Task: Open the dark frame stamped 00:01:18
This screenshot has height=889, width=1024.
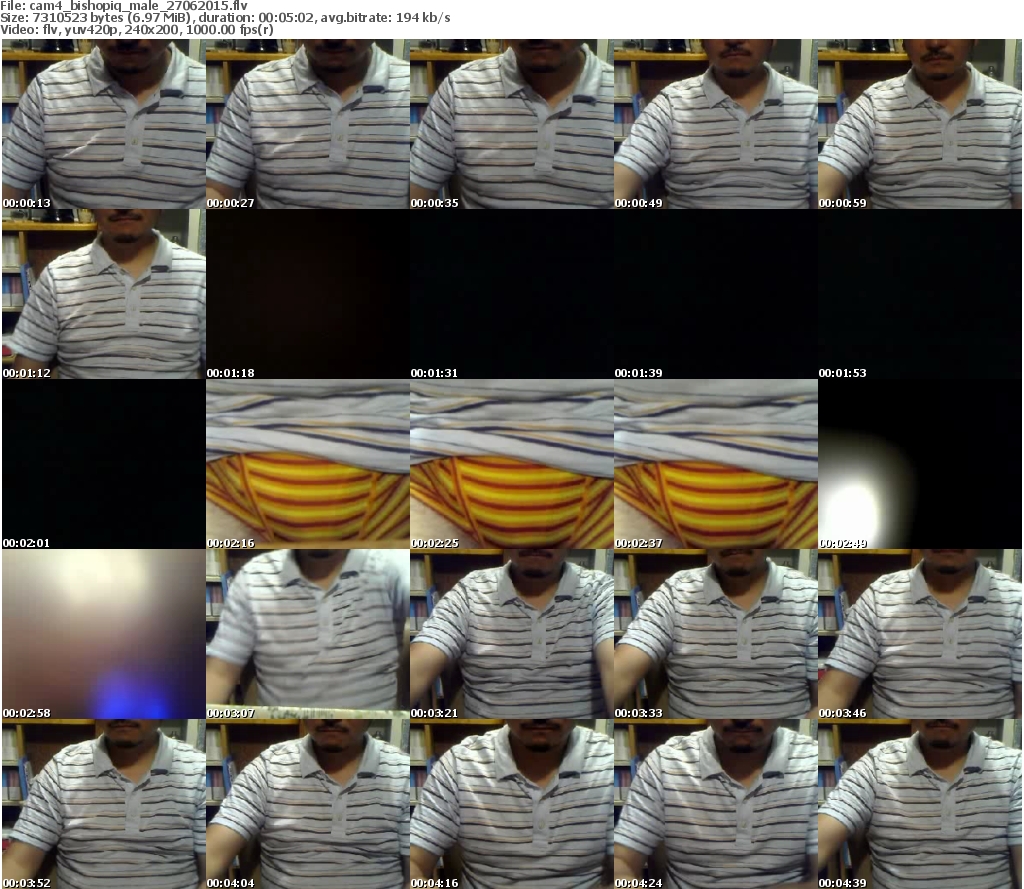Action: 308,294
